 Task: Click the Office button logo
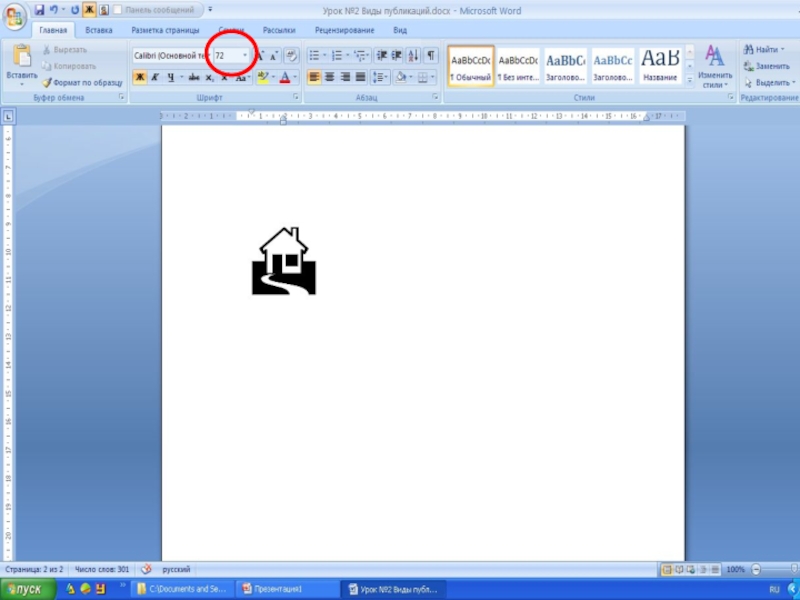tap(15, 17)
